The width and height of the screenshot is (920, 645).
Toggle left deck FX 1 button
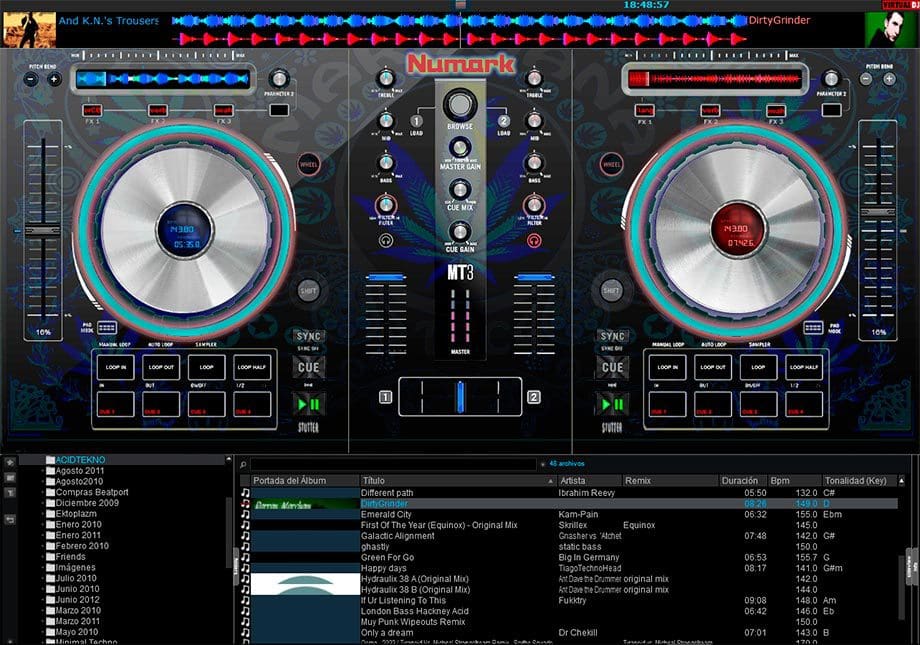[x=93, y=110]
